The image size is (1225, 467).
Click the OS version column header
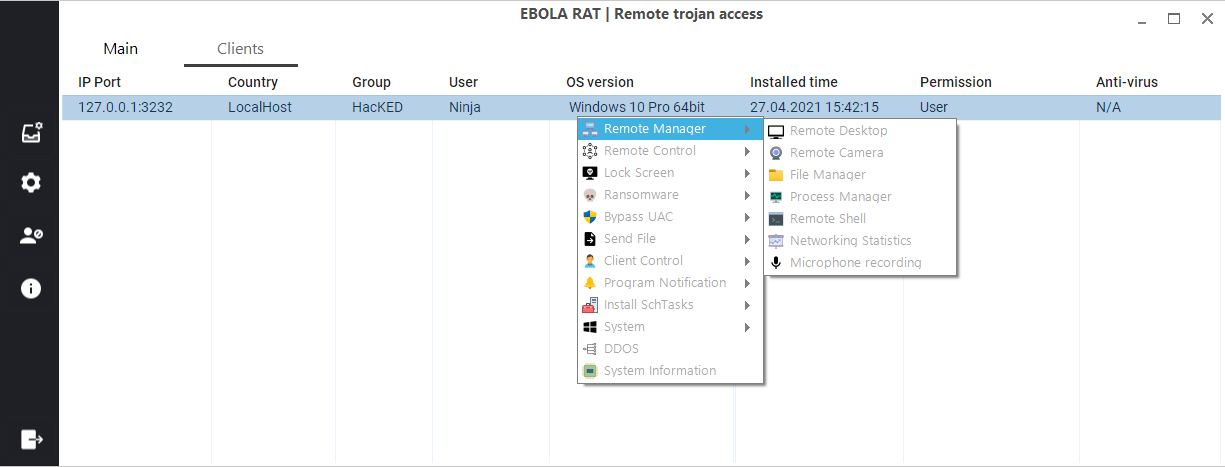[600, 82]
